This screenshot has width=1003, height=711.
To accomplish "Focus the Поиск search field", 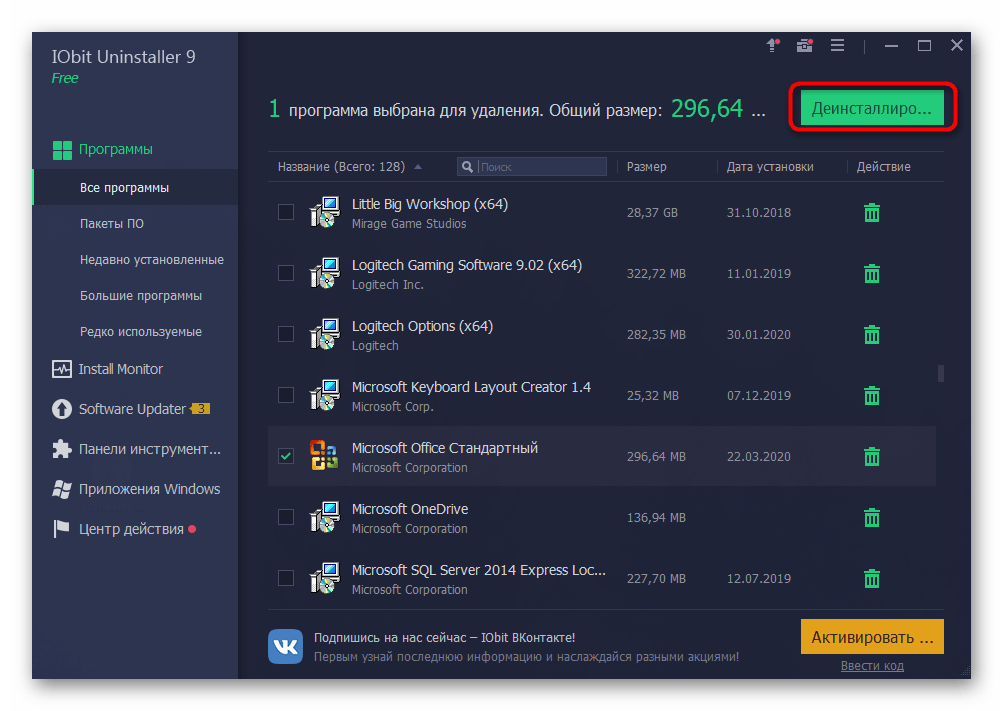I will (x=540, y=167).
